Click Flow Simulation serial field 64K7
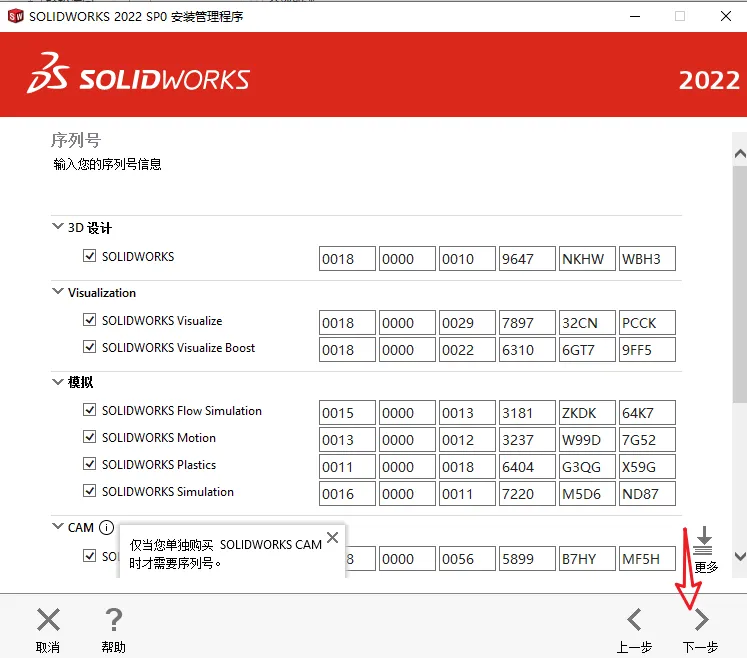Image resolution: width=747 pixels, height=658 pixels. click(647, 413)
